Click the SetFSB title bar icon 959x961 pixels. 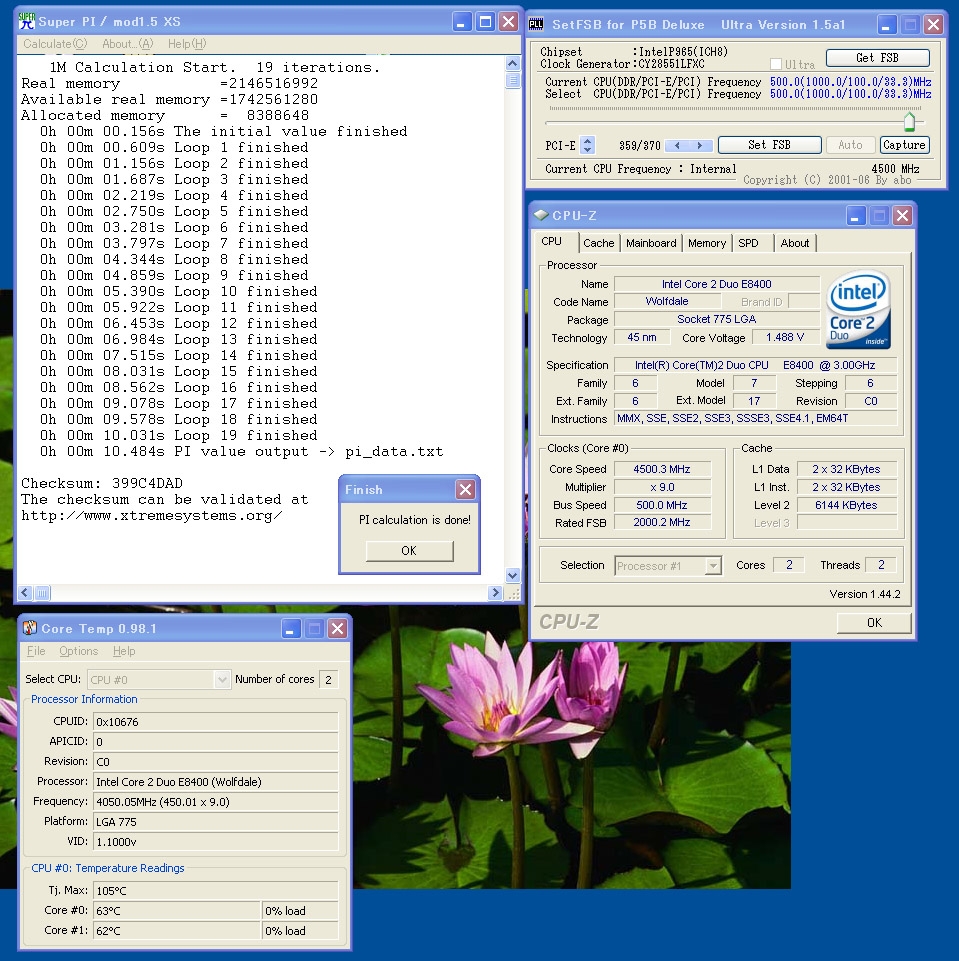click(536, 24)
